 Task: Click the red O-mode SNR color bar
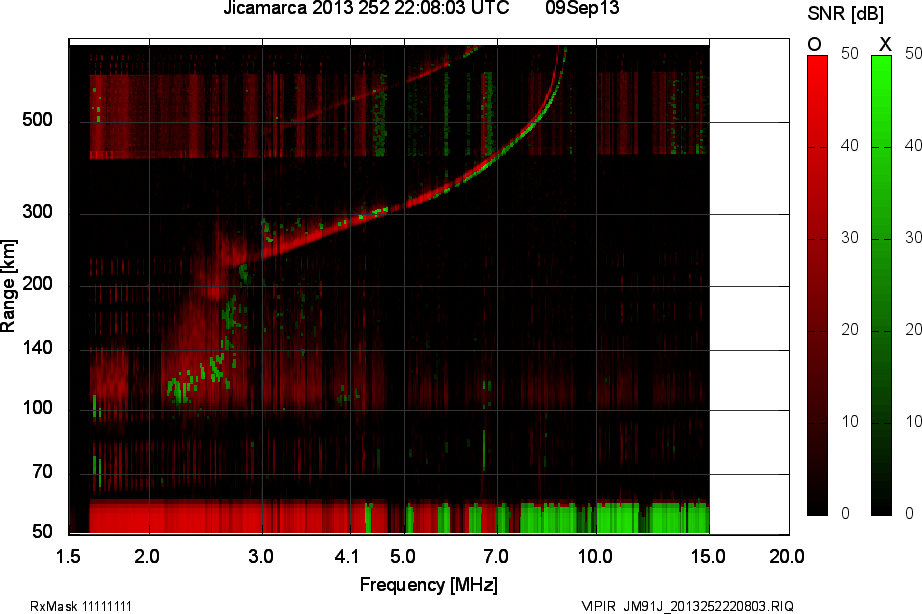(x=817, y=285)
